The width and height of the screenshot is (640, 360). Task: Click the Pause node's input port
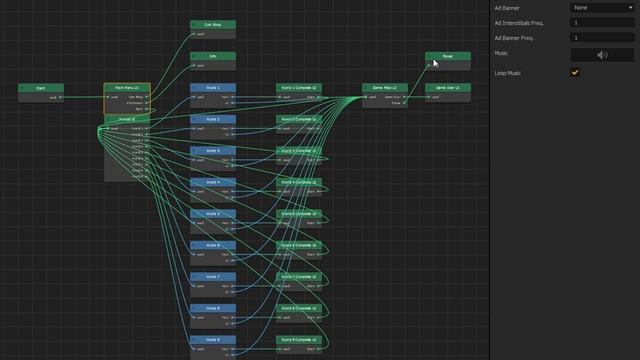coord(429,65)
